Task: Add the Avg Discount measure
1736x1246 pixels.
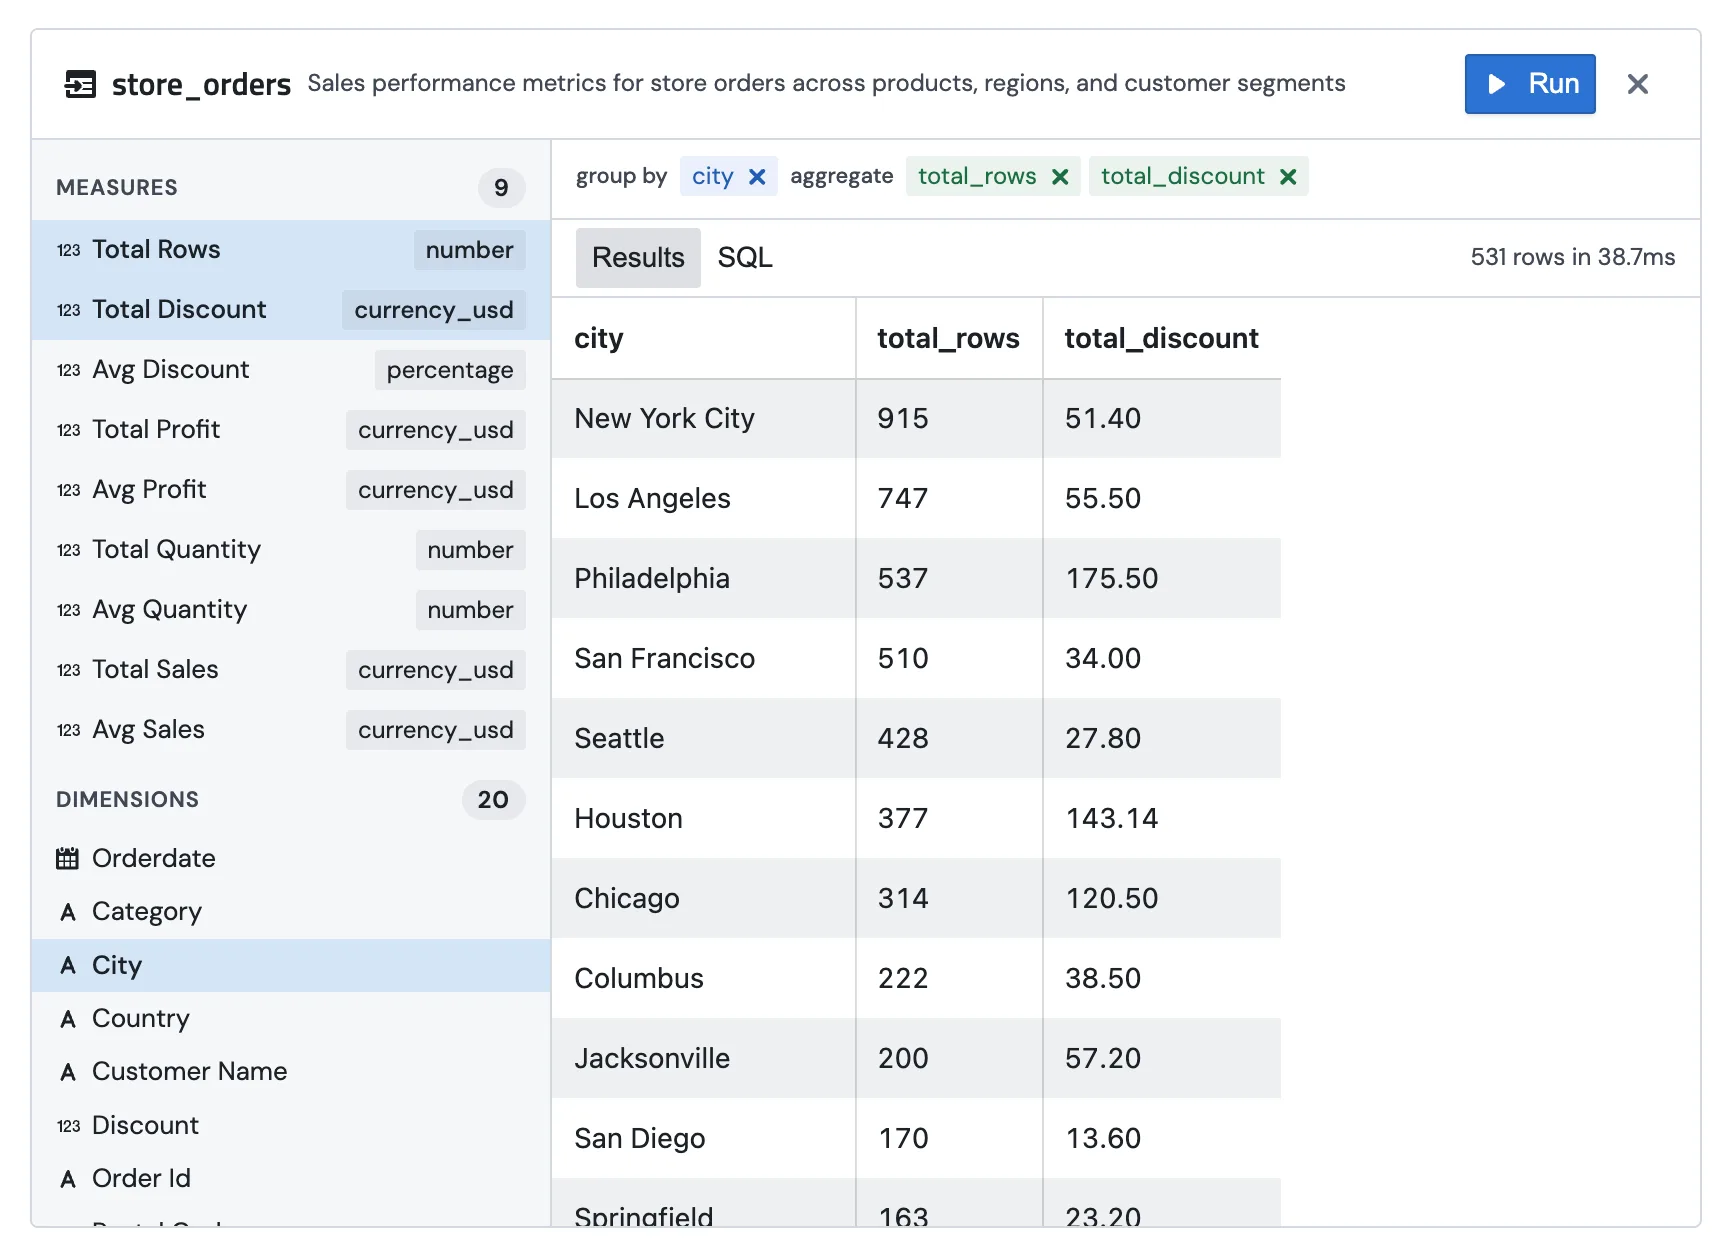Action: pos(291,370)
